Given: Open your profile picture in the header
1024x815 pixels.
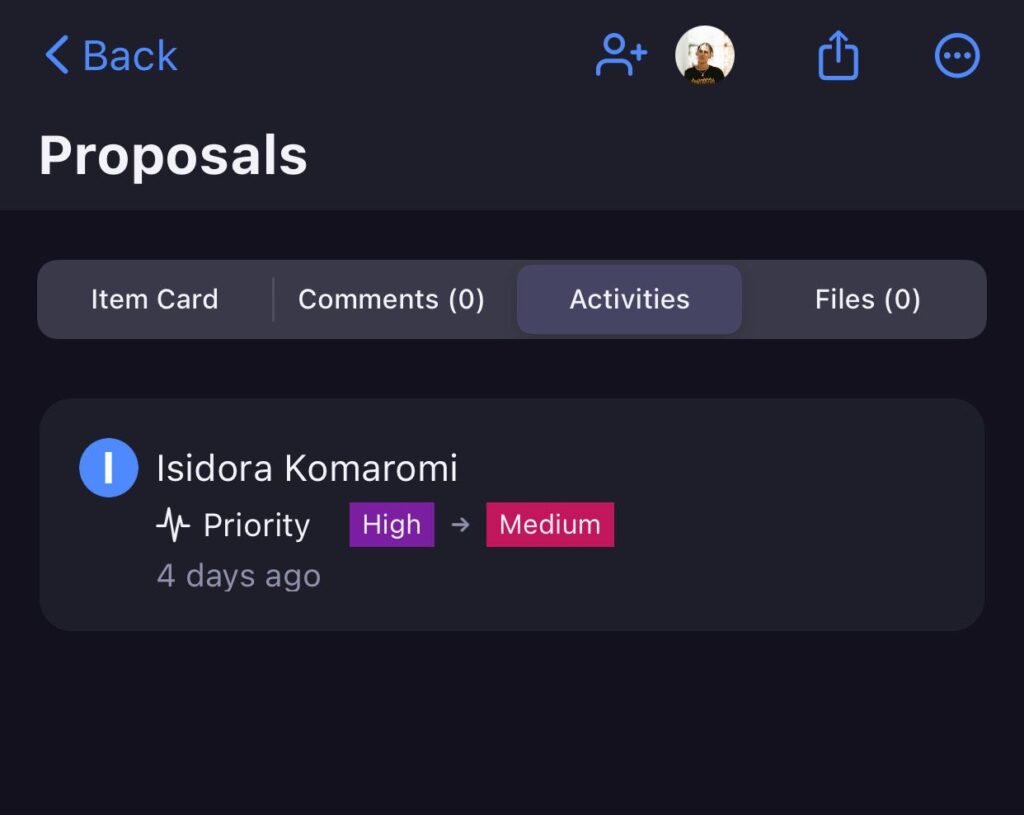Looking at the screenshot, I should tap(705, 55).
